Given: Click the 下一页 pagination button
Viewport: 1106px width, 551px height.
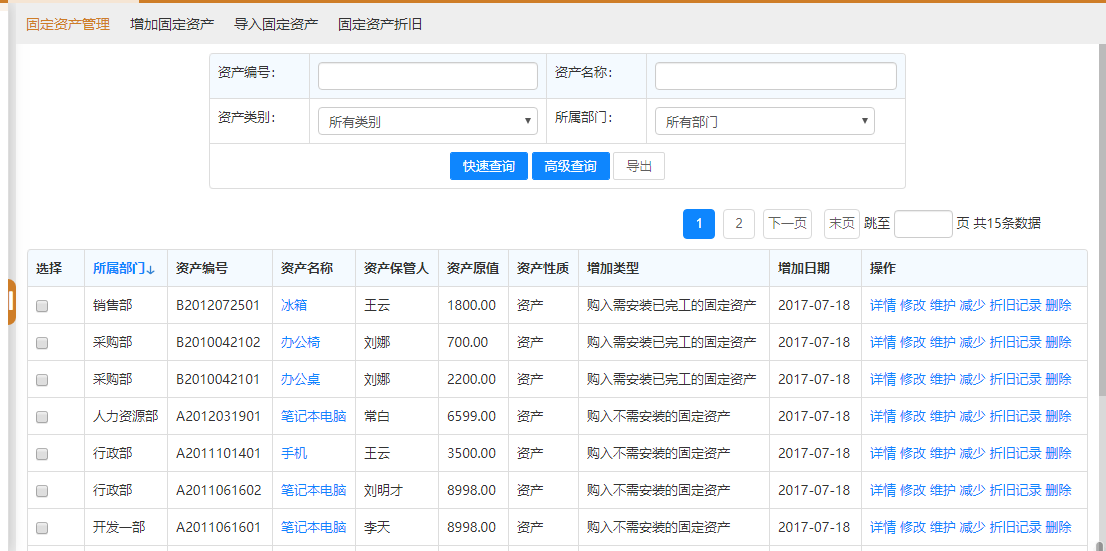Looking at the screenshot, I should click(x=787, y=224).
